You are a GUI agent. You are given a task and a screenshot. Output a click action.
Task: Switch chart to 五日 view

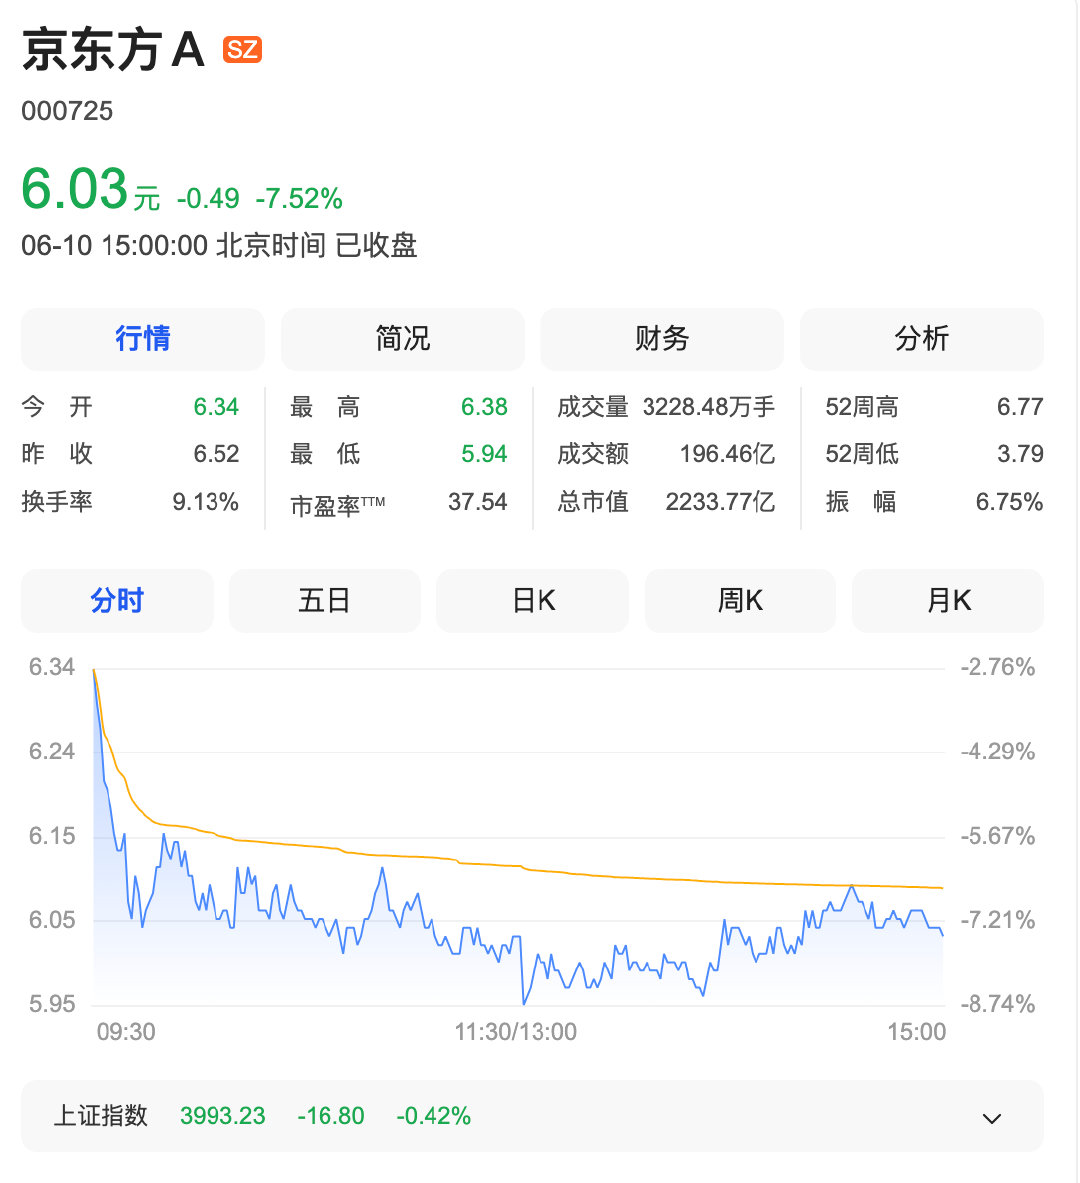click(325, 601)
